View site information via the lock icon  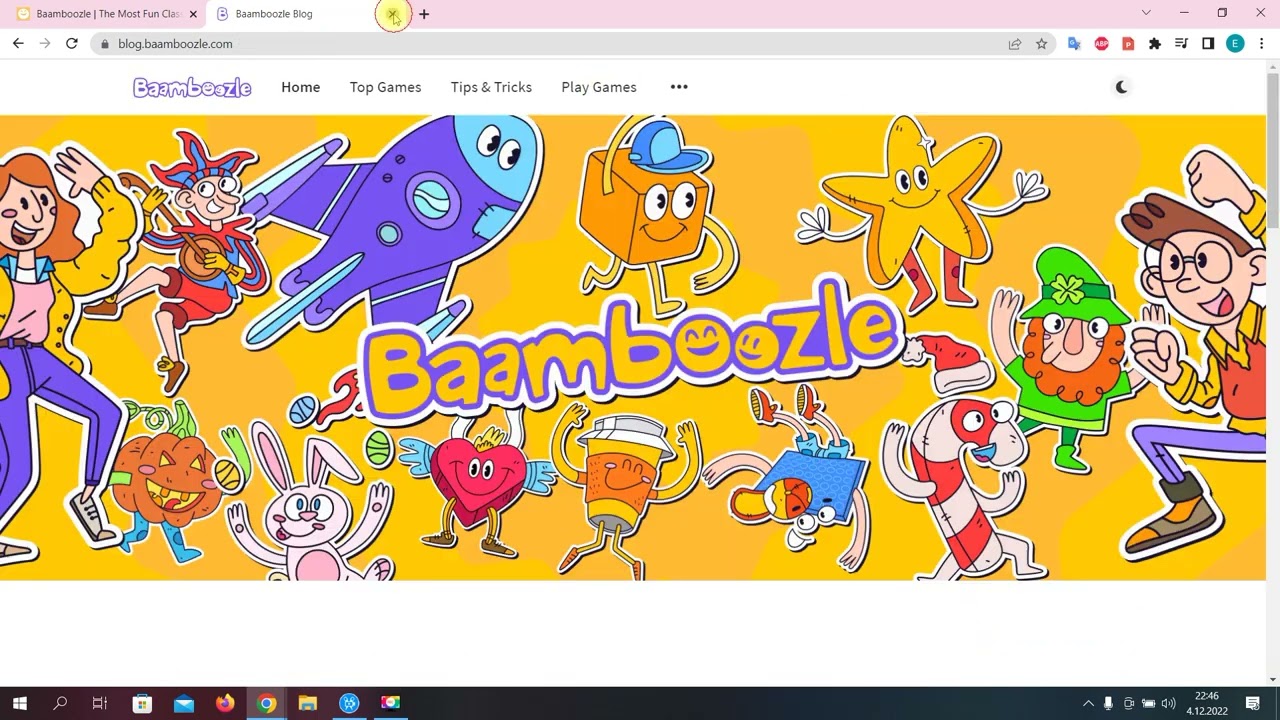(105, 44)
